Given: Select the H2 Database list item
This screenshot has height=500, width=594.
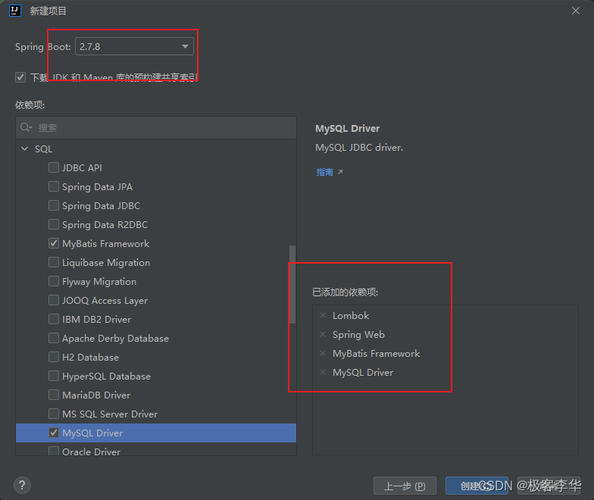Looking at the screenshot, I should point(91,357).
